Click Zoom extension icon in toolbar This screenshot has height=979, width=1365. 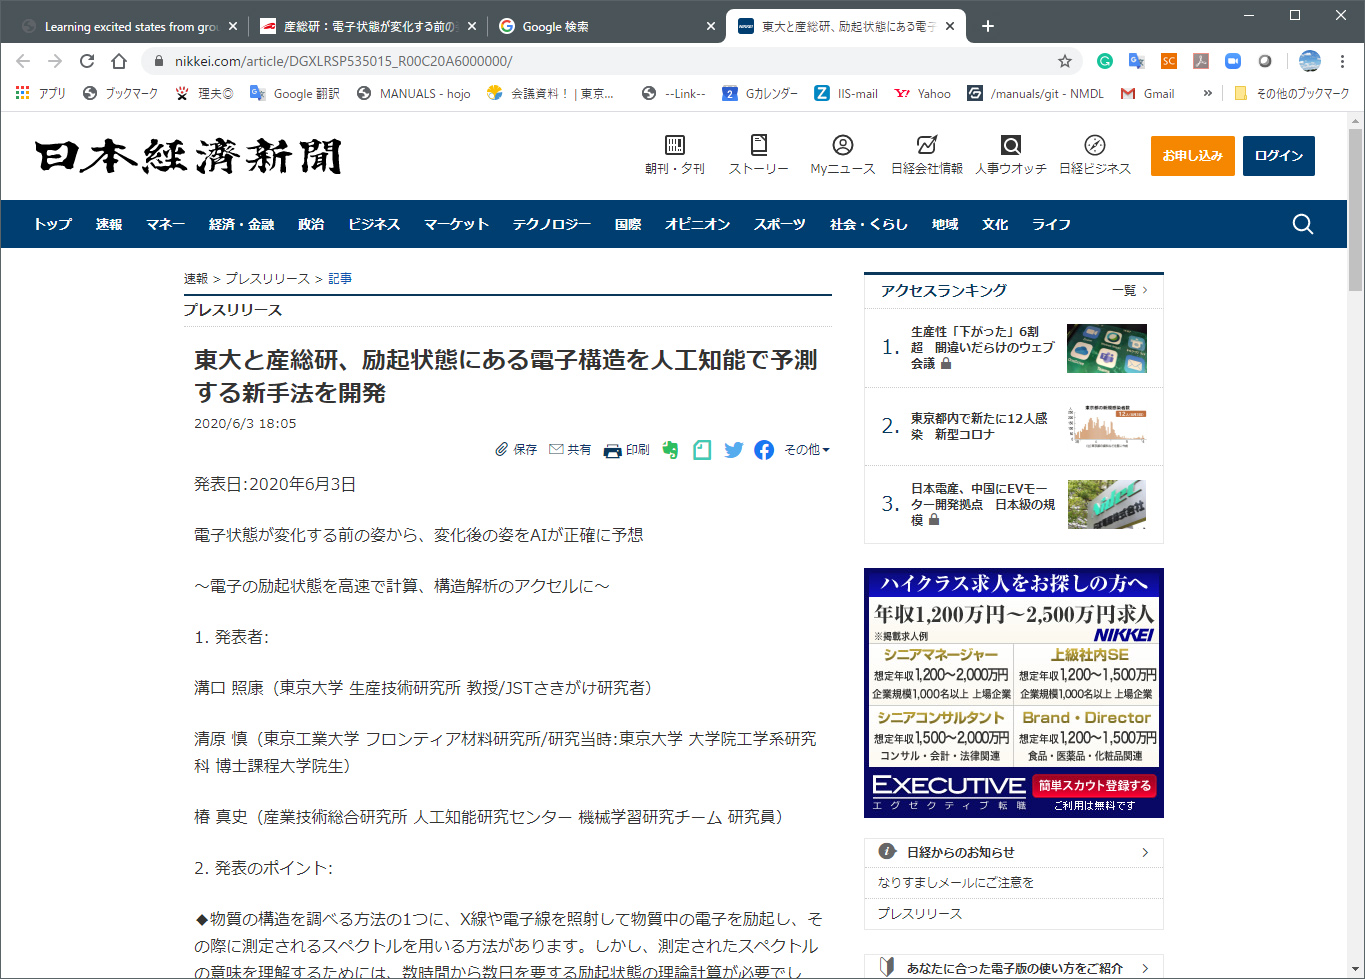(1233, 61)
